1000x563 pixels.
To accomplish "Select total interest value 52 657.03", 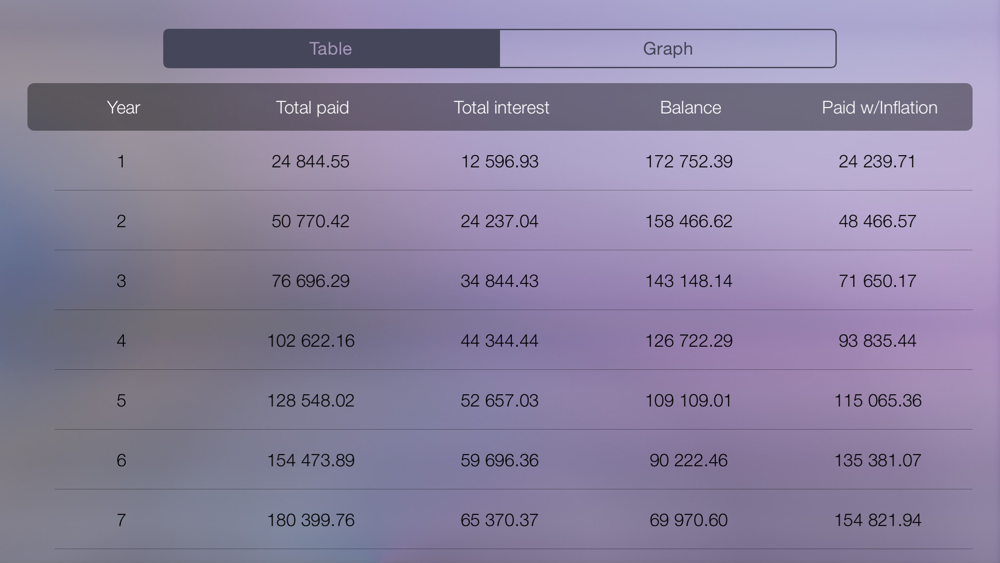I will point(499,401).
